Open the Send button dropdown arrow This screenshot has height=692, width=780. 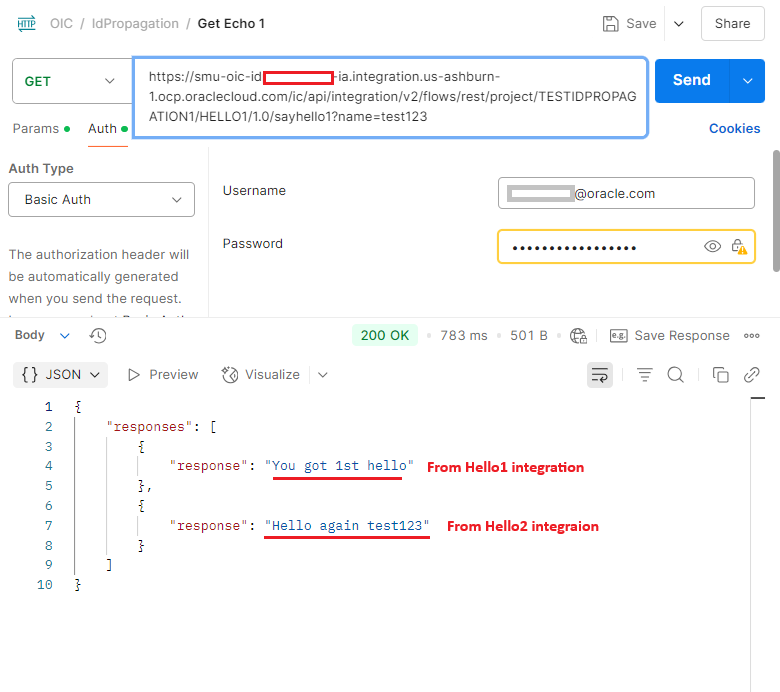tap(747, 81)
